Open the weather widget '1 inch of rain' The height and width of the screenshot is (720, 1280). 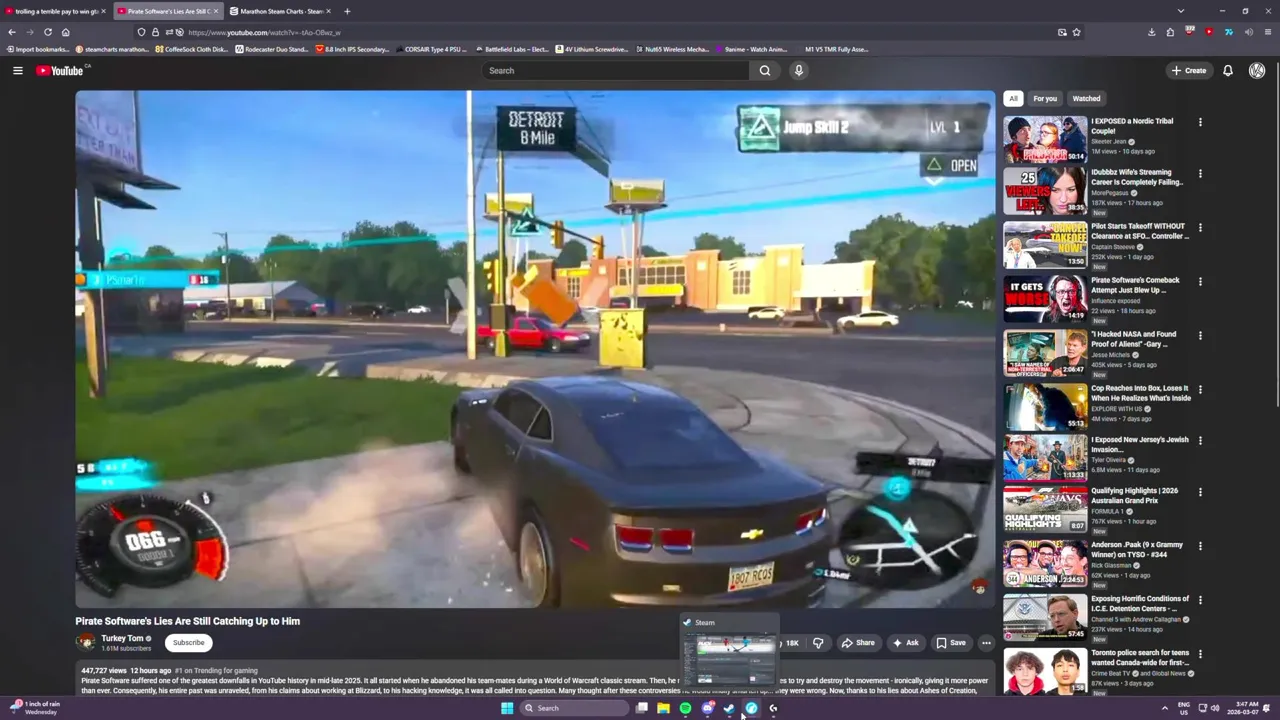pos(36,708)
